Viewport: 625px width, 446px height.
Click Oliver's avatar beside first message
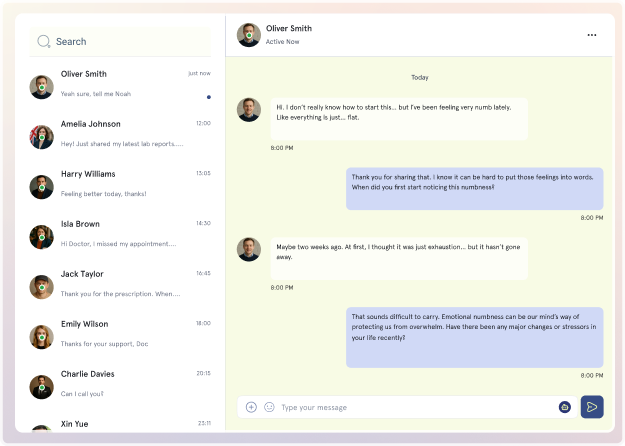pos(249,110)
